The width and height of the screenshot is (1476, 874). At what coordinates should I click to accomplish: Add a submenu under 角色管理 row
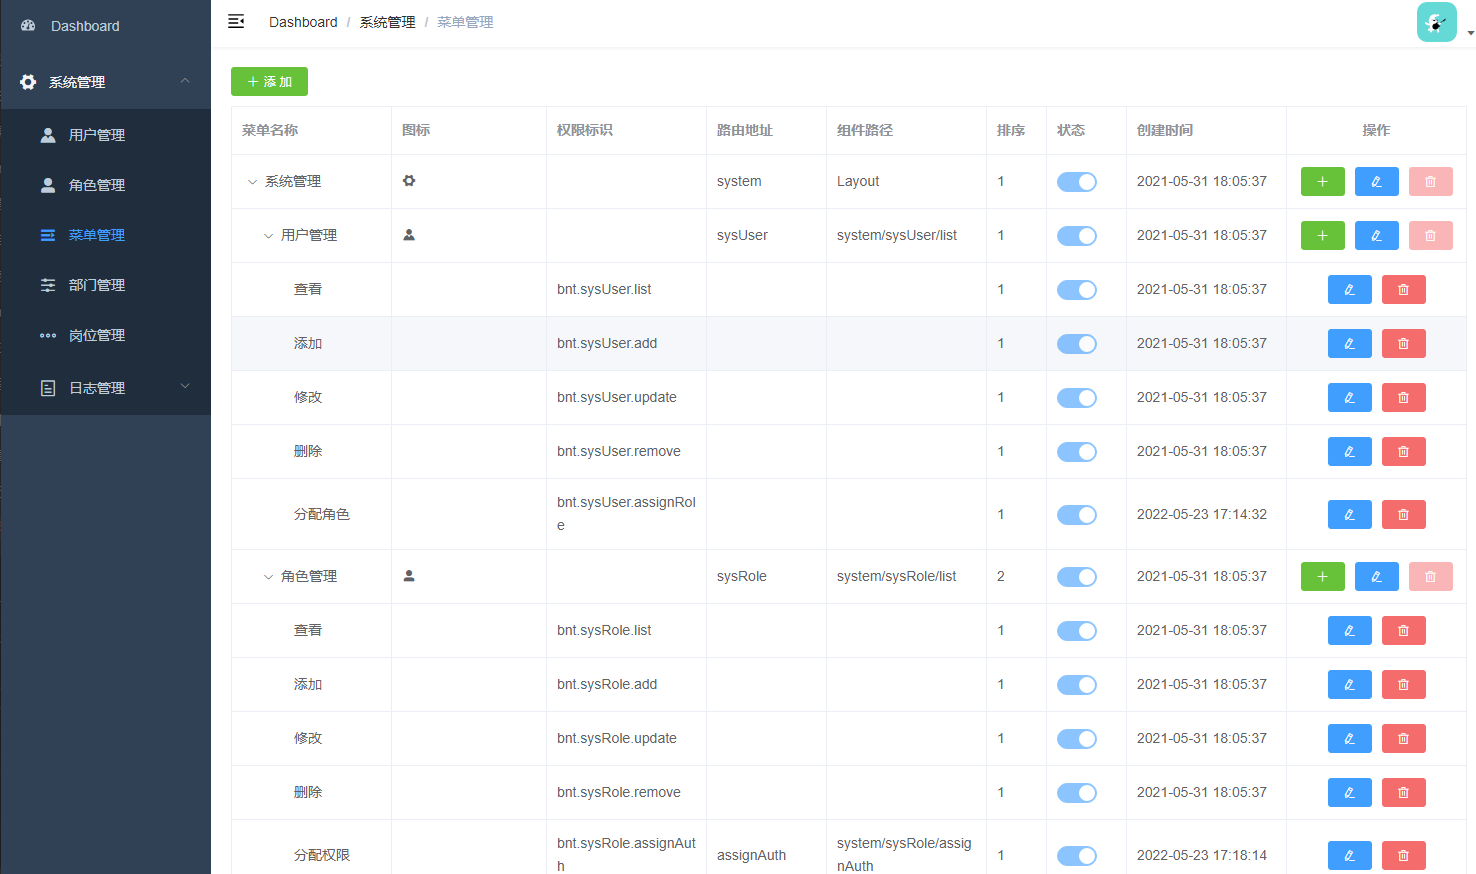pos(1322,577)
